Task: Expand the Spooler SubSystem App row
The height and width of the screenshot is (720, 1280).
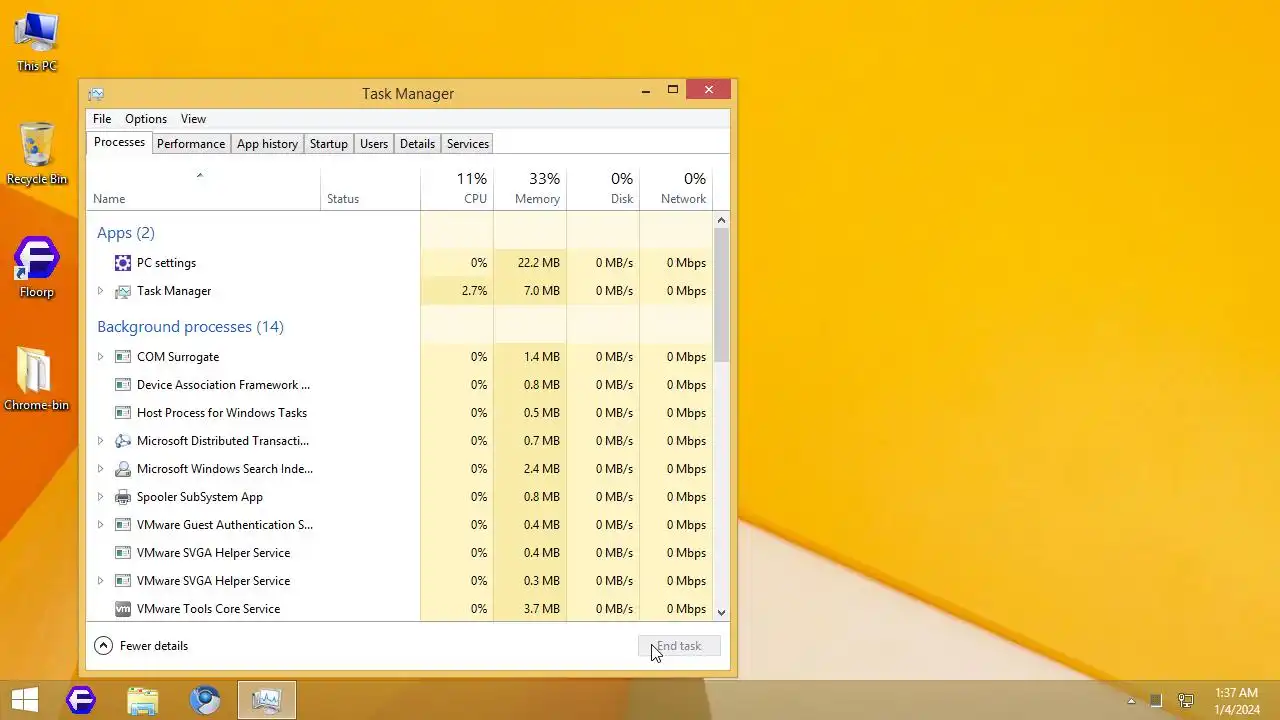Action: coord(100,497)
